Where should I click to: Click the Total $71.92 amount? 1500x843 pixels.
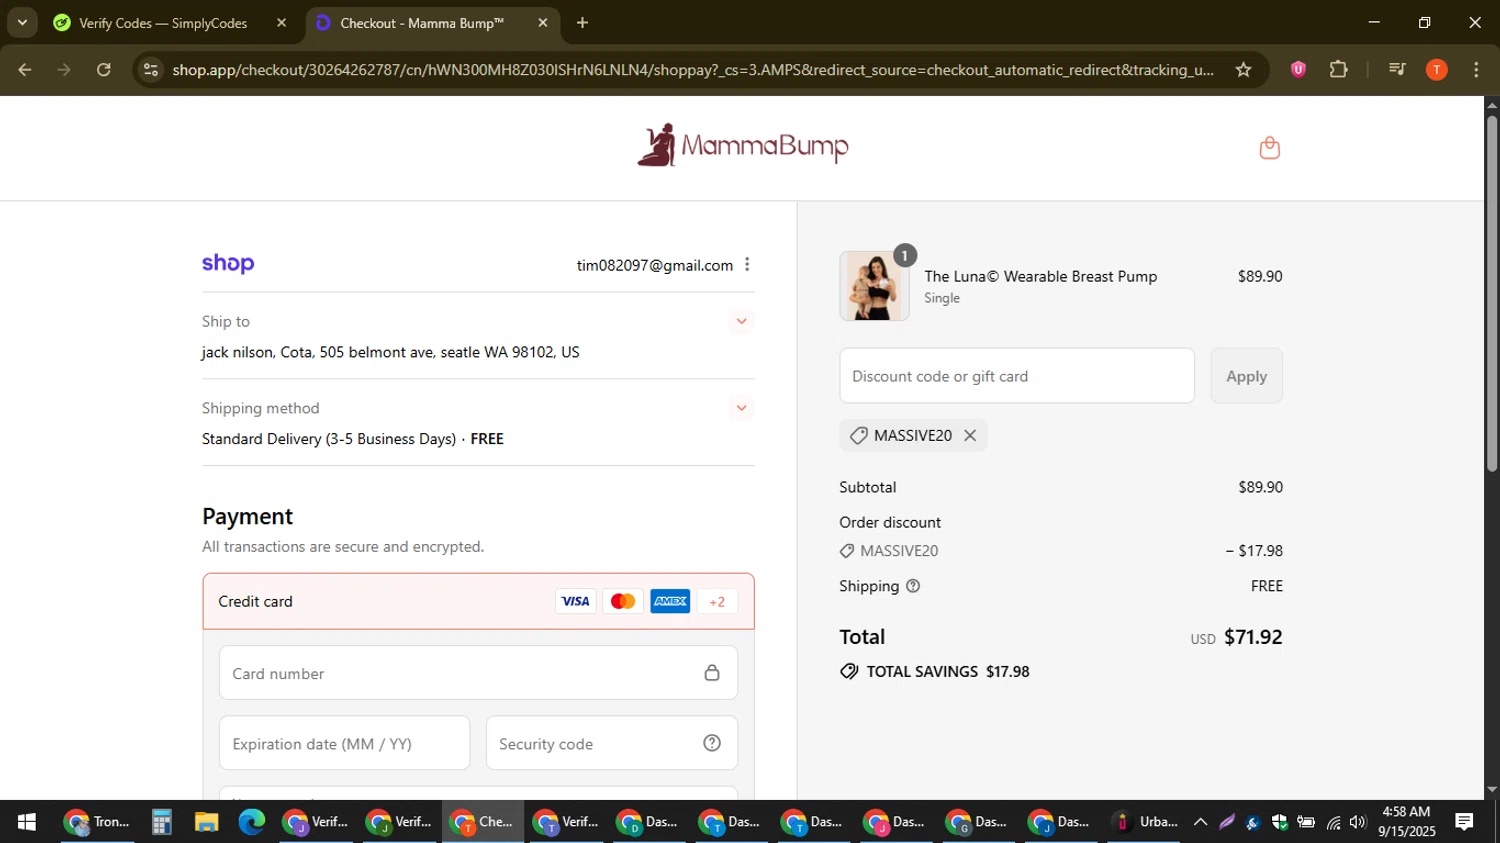pos(1253,637)
